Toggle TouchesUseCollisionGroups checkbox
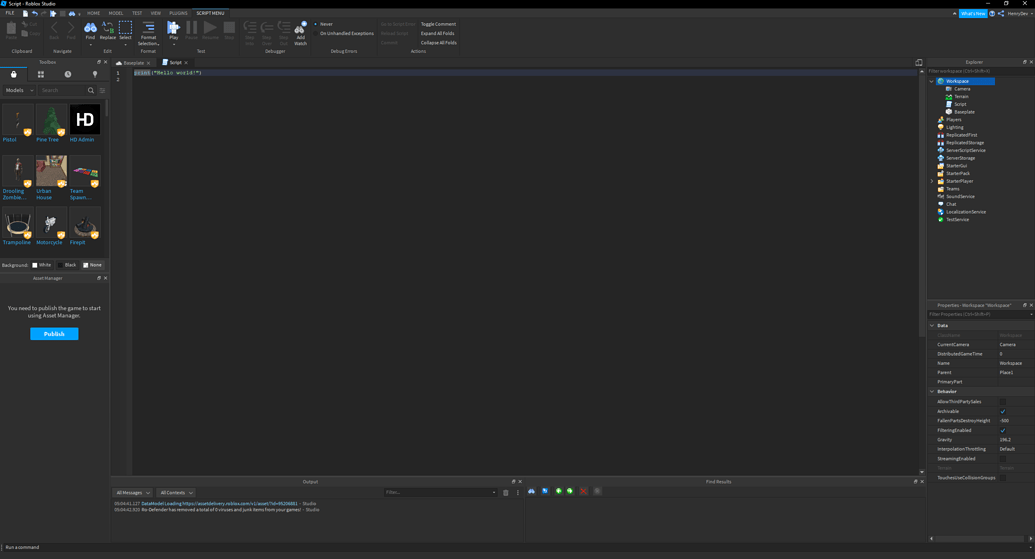The image size is (1035, 559). pos(1003,478)
